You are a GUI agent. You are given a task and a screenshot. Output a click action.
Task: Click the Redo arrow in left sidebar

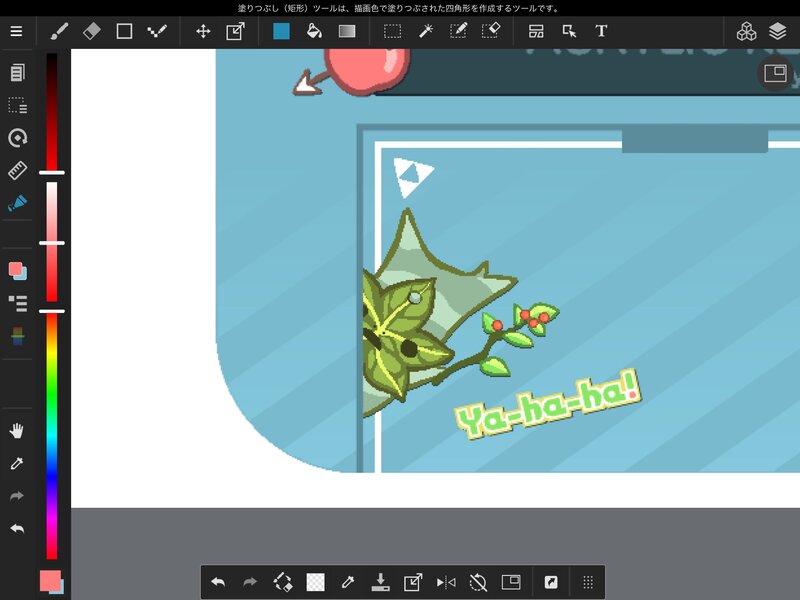tap(17, 496)
